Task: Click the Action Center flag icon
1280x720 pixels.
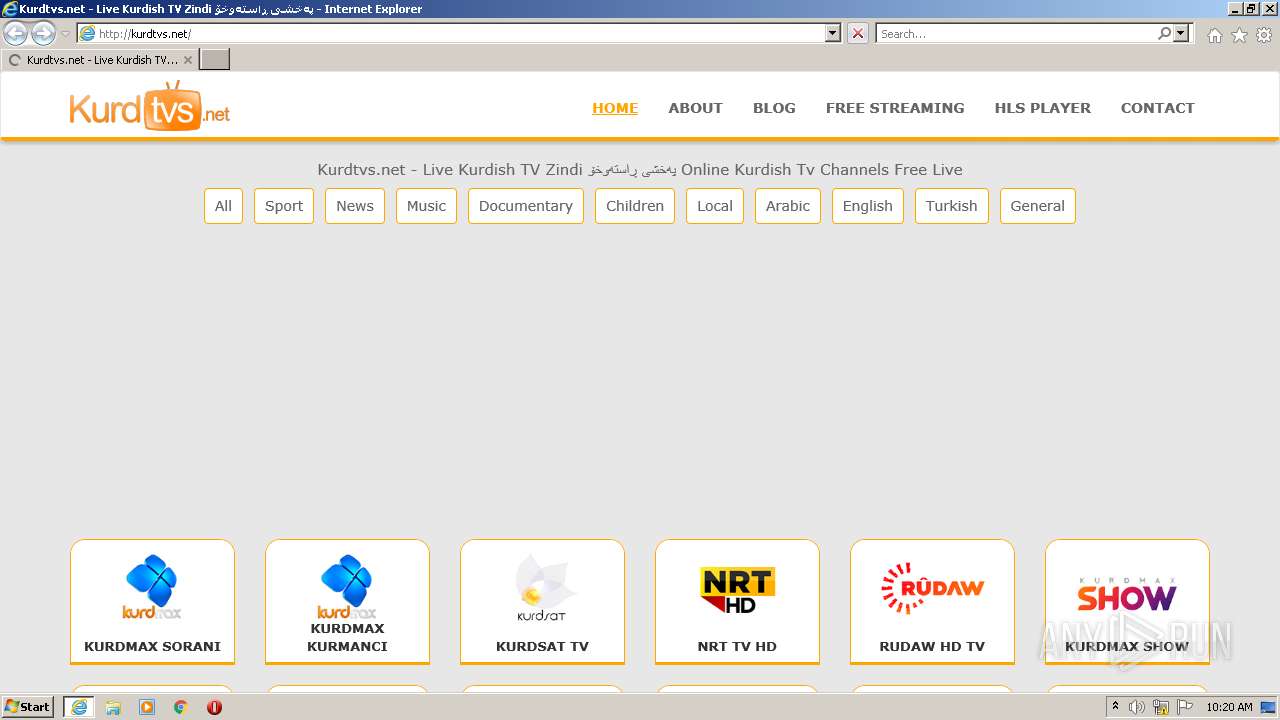Action: [x=1185, y=707]
